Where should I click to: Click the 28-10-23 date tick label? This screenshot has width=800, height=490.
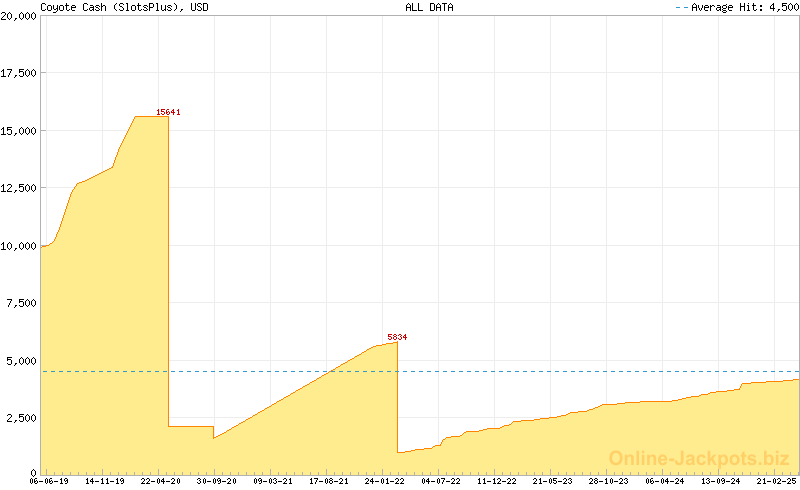pyautogui.click(x=609, y=481)
